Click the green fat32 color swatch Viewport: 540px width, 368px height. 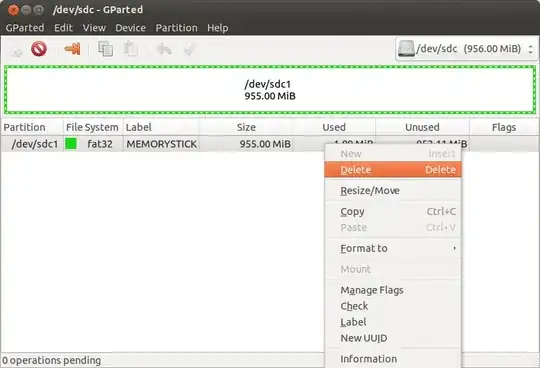click(x=71, y=144)
